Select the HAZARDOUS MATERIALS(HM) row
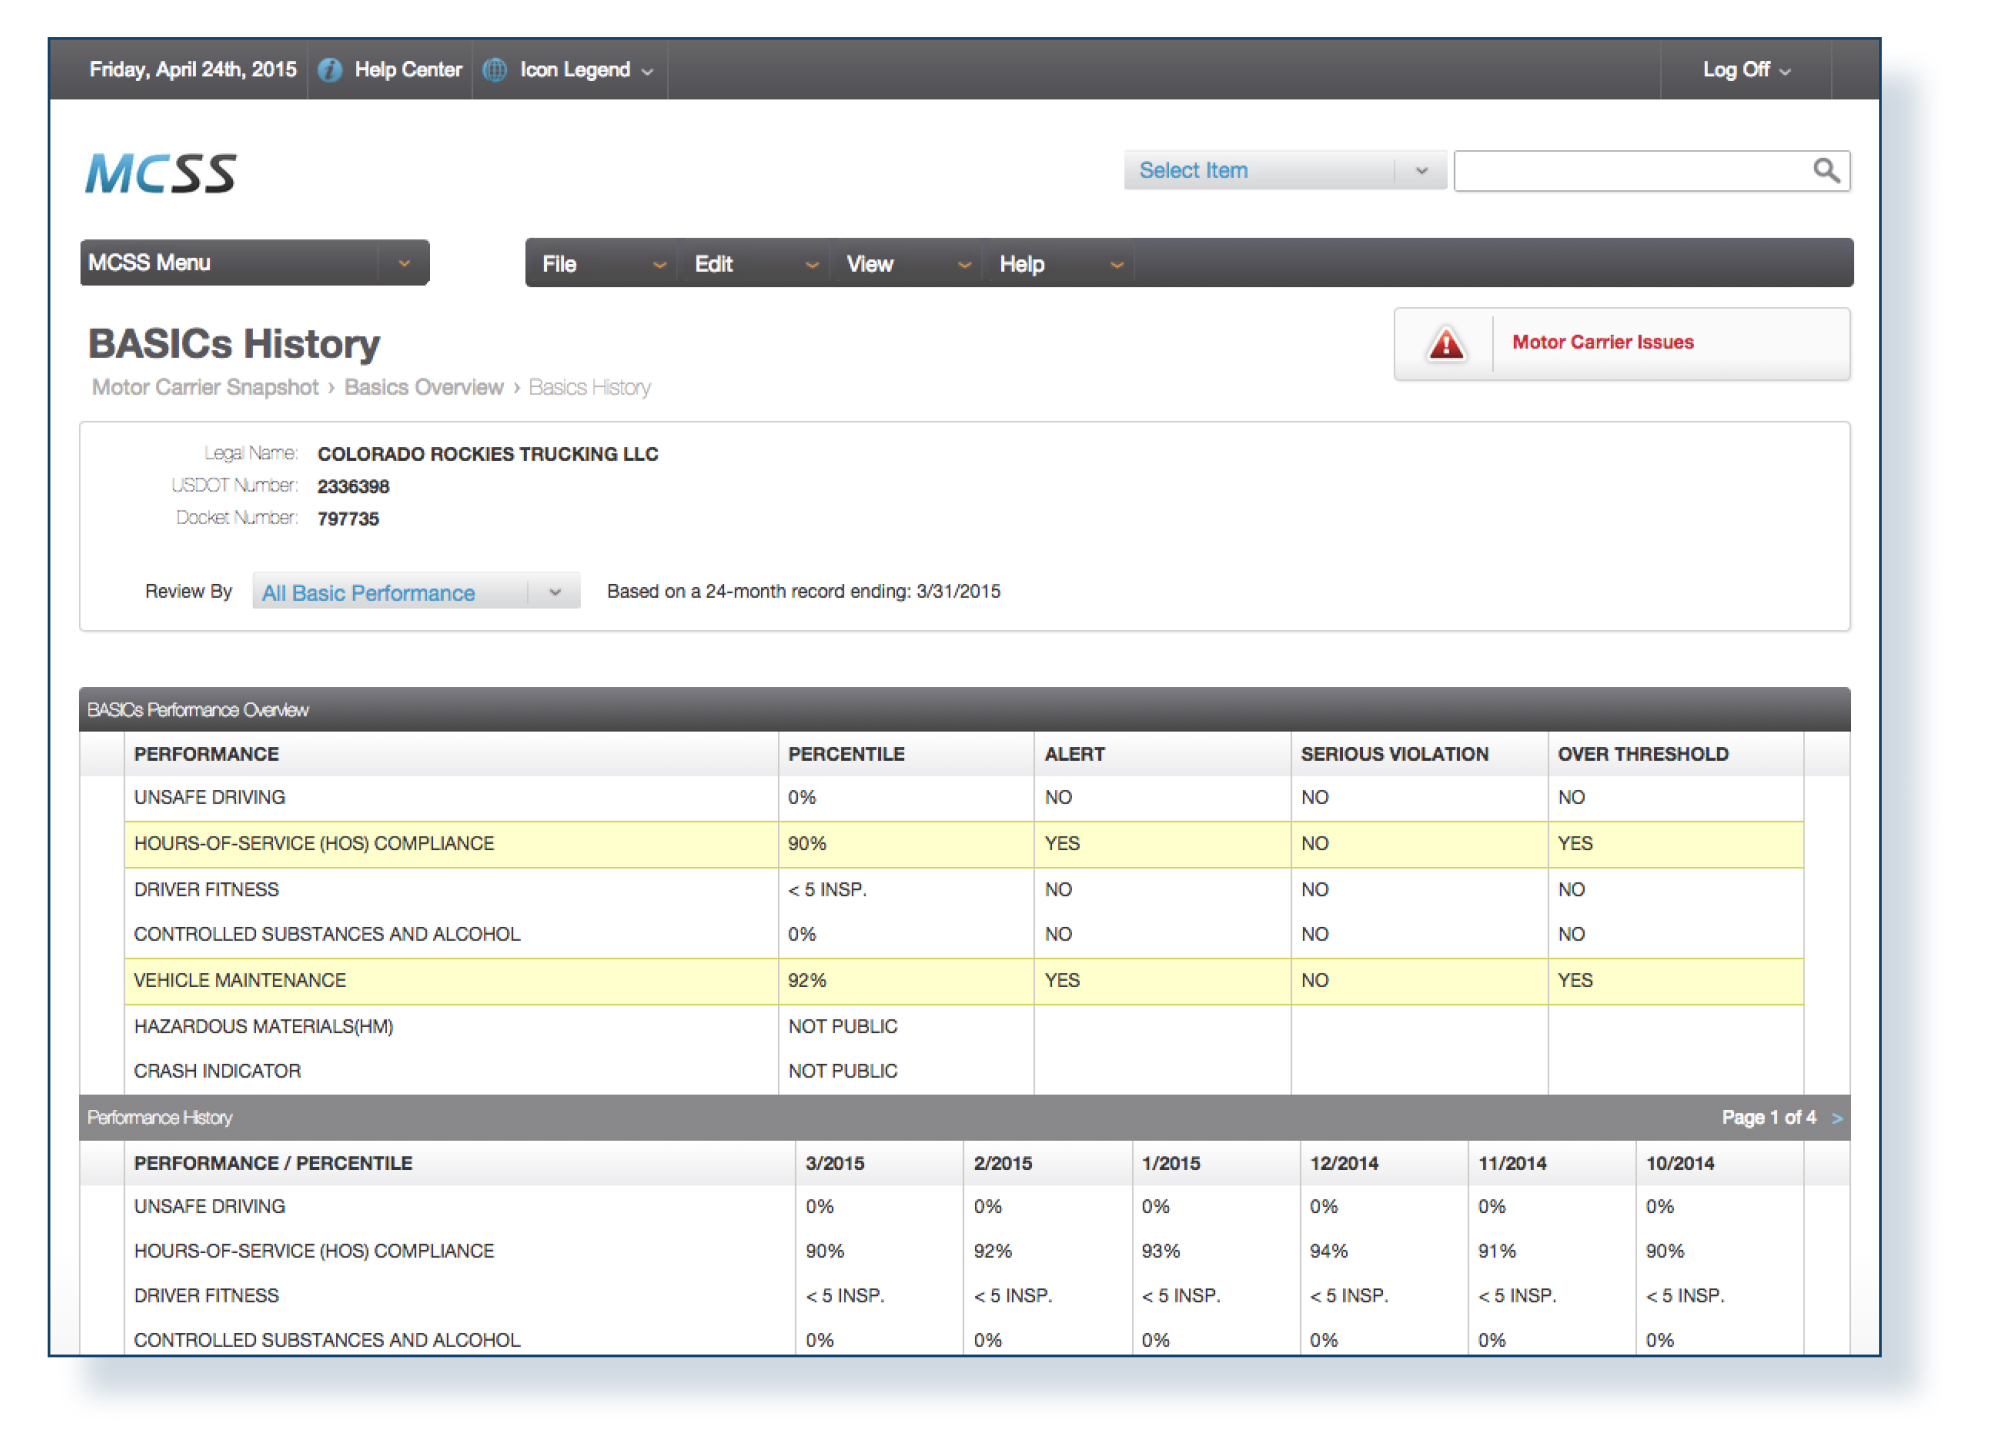The image size is (2000, 1438). click(964, 1027)
